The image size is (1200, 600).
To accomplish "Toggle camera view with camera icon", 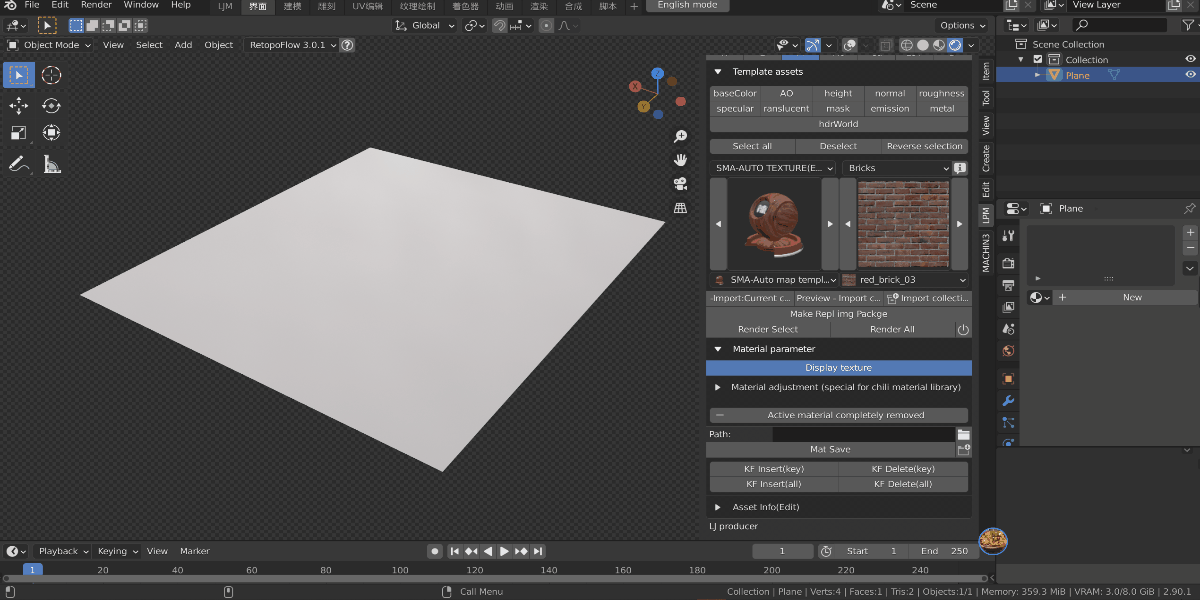I will point(681,184).
